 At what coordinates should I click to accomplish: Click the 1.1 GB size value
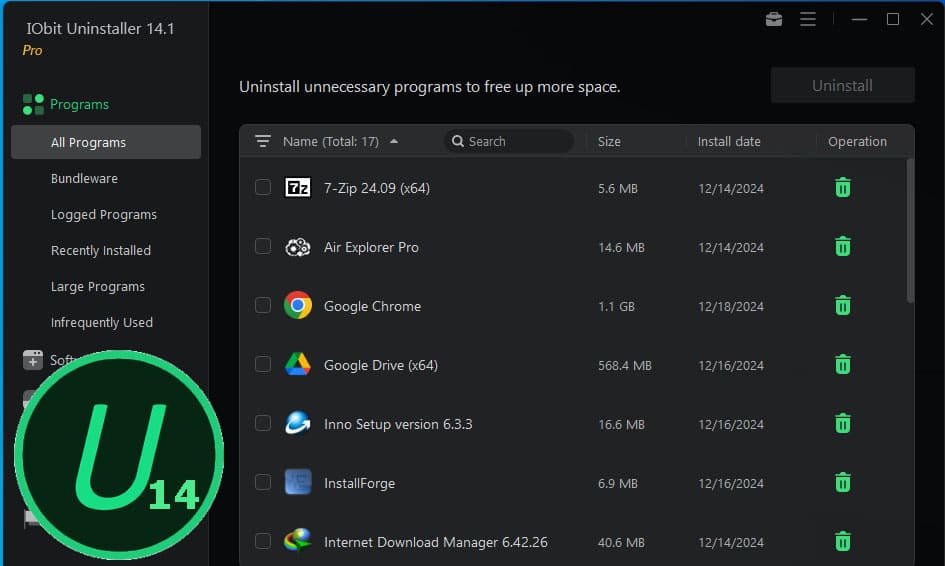click(x=616, y=306)
